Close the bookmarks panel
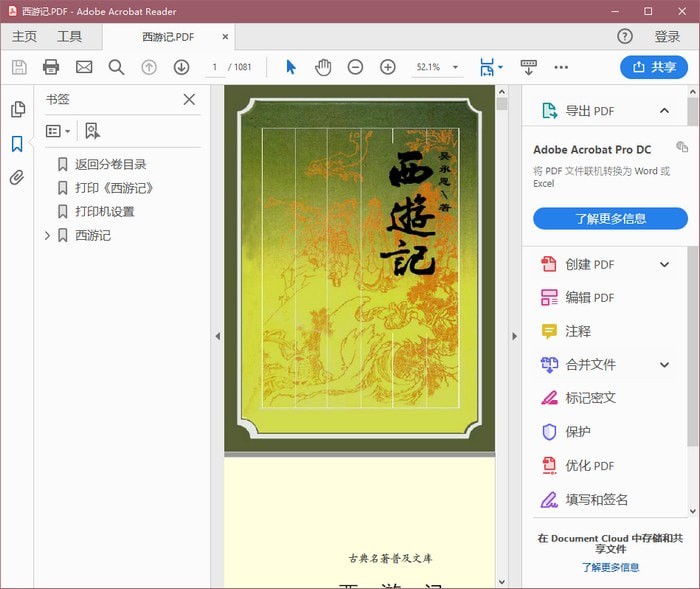This screenshot has width=700, height=589. click(189, 99)
